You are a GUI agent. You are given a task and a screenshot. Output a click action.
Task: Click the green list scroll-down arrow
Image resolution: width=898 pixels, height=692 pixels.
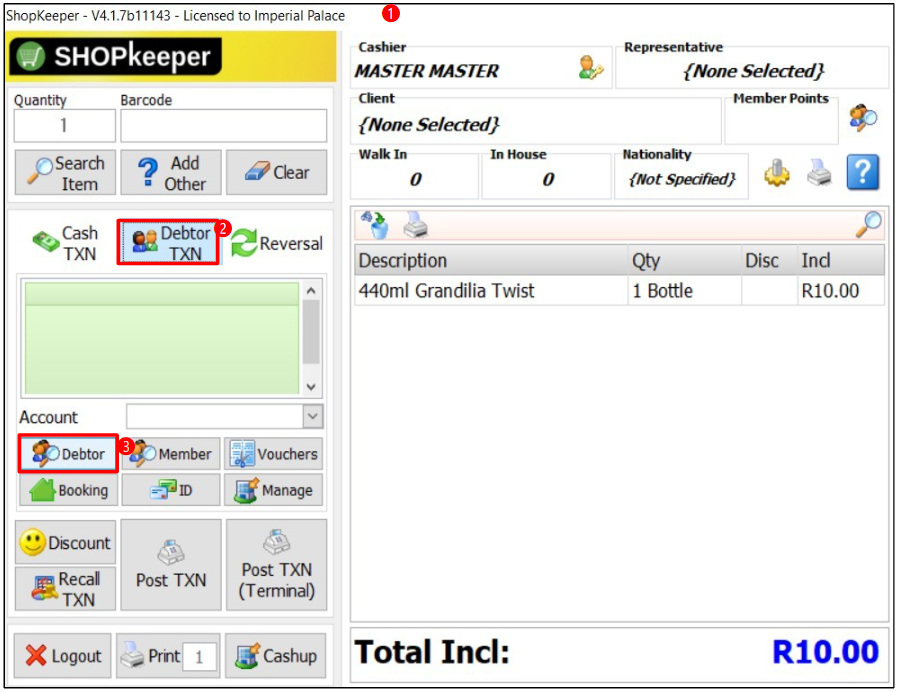[311, 387]
